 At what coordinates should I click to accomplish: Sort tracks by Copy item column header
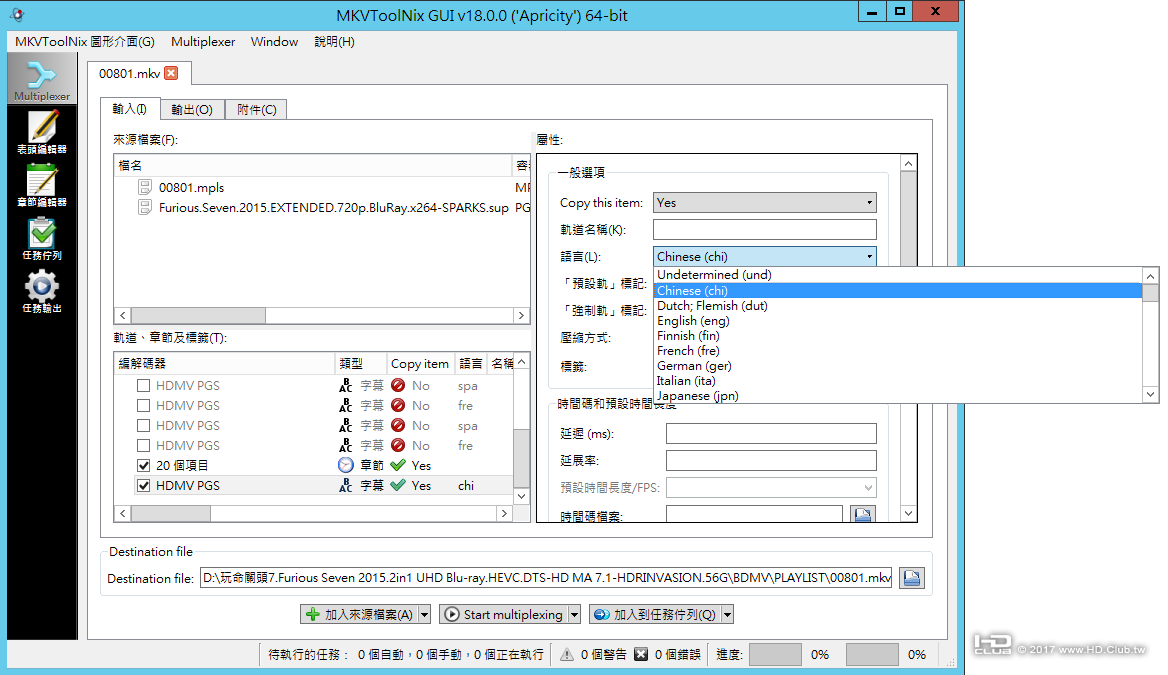[x=420, y=364]
